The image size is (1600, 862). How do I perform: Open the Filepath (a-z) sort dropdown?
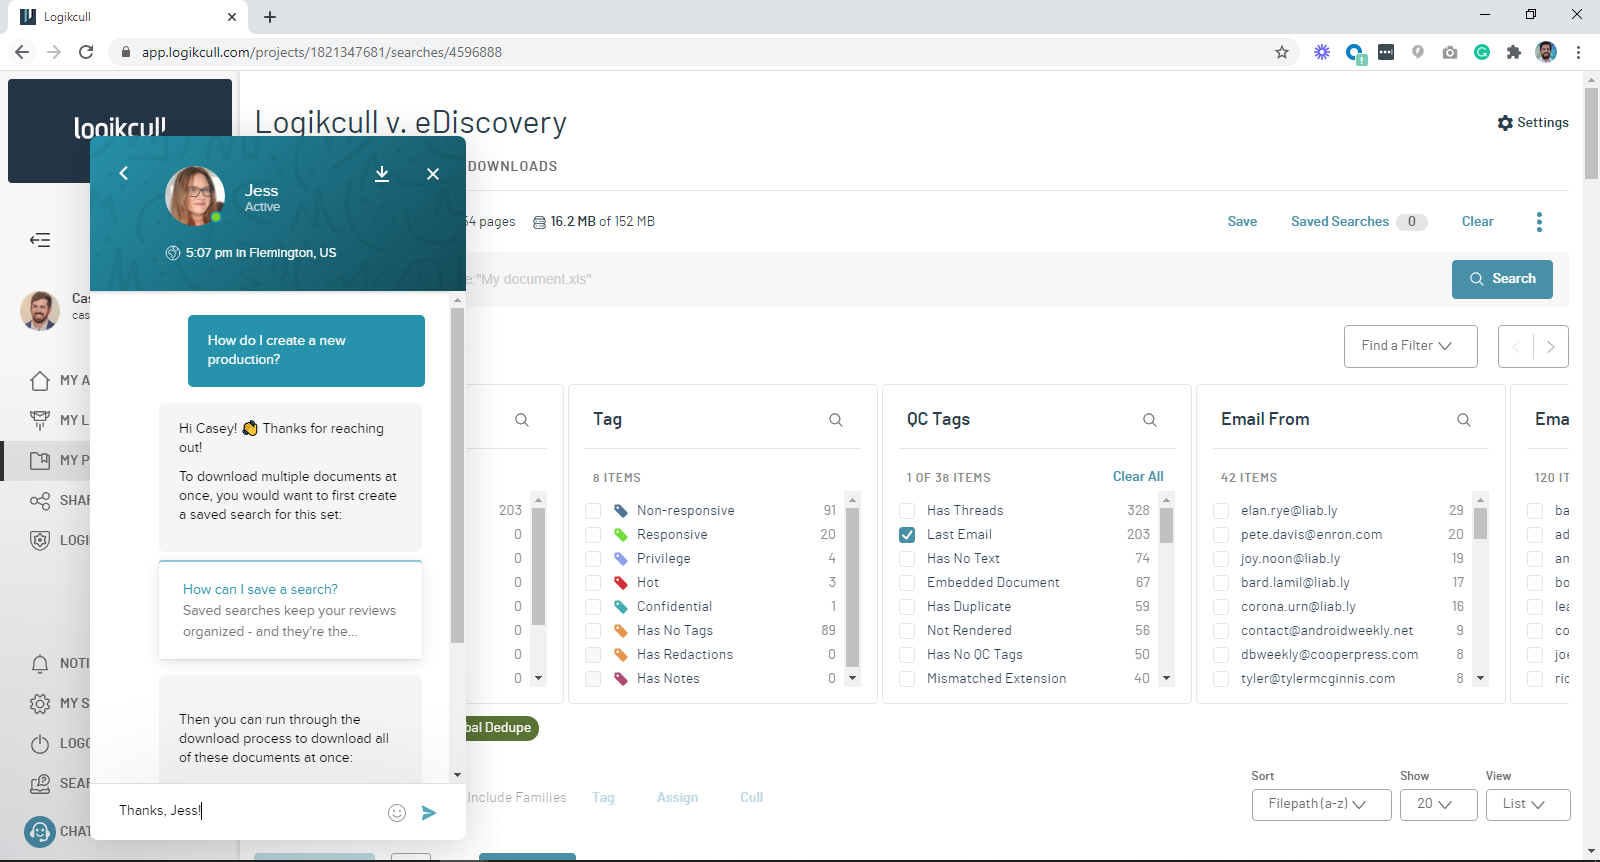click(1321, 804)
